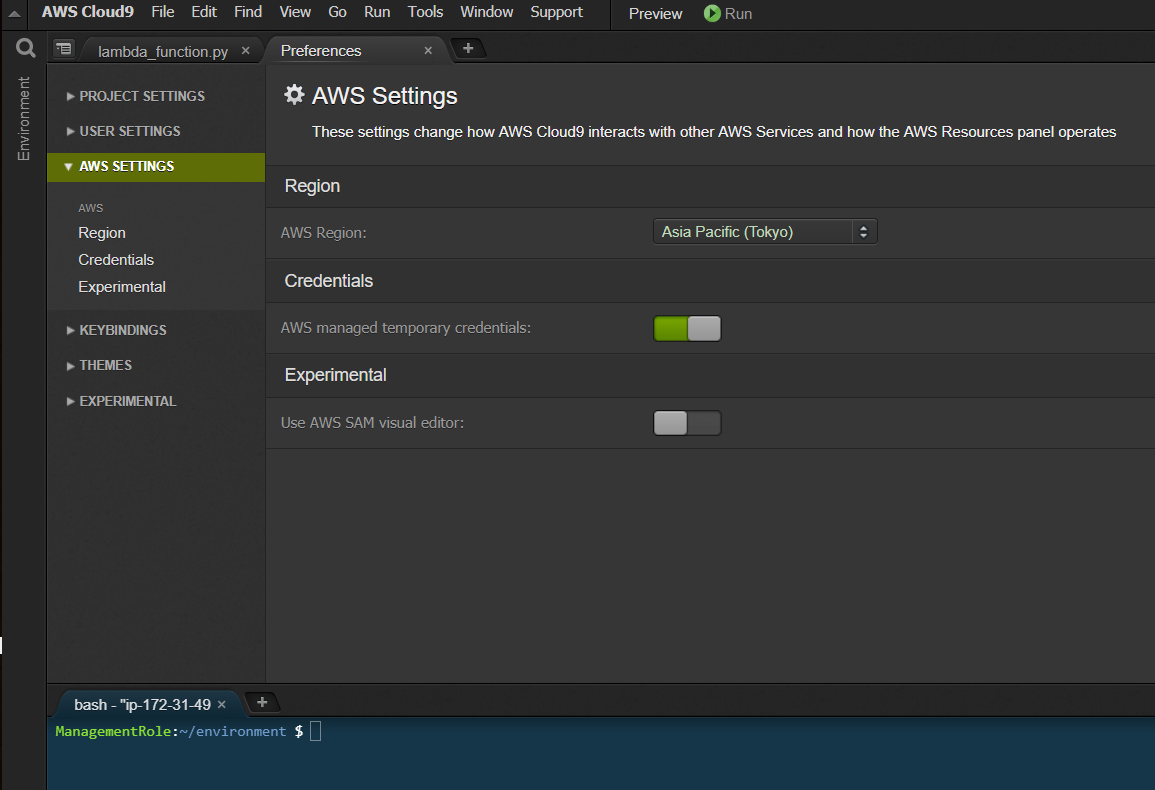The width and height of the screenshot is (1155, 790).
Task: Close the lambda_function.py tab
Action: [x=245, y=51]
